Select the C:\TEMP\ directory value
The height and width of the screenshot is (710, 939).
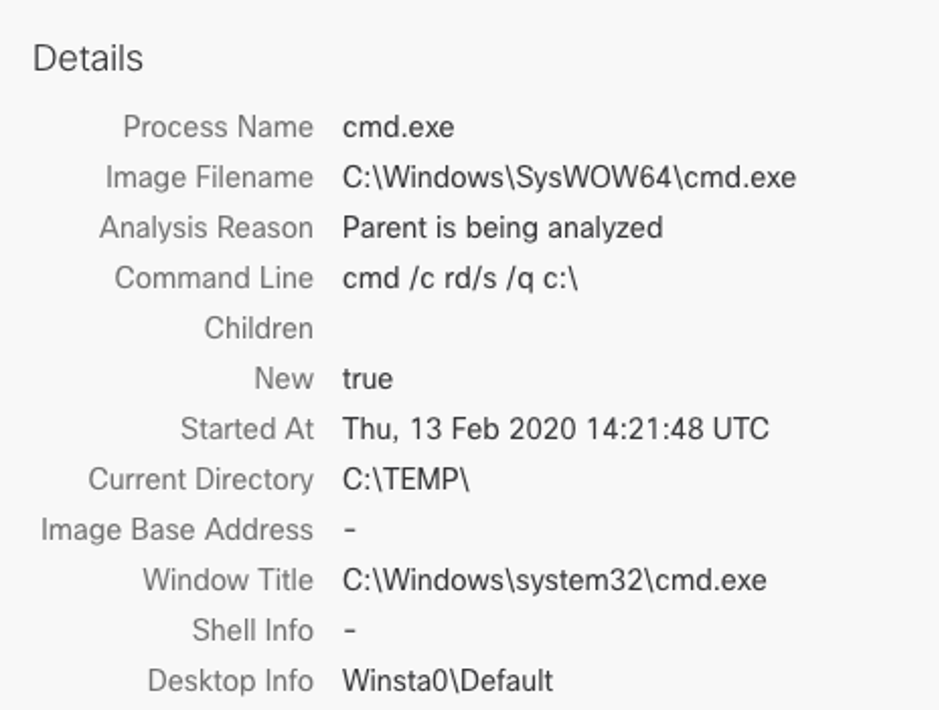tap(406, 479)
